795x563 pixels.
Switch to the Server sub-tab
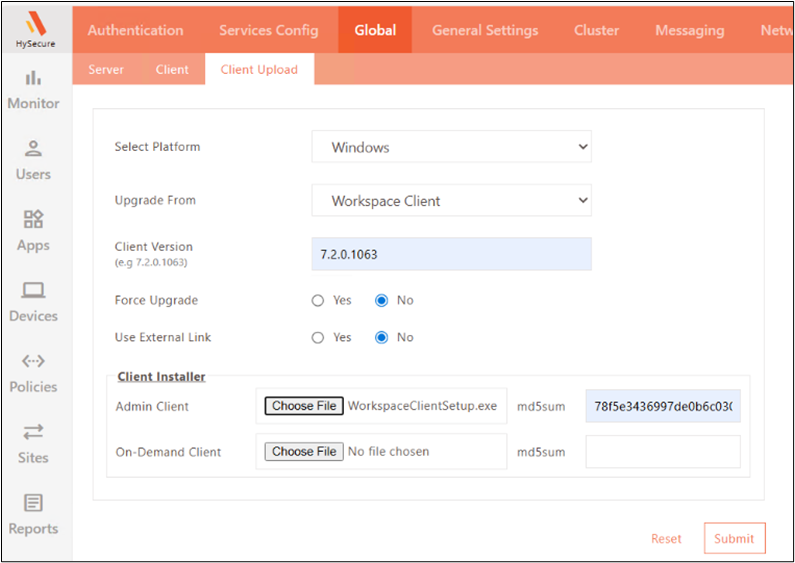[106, 70]
